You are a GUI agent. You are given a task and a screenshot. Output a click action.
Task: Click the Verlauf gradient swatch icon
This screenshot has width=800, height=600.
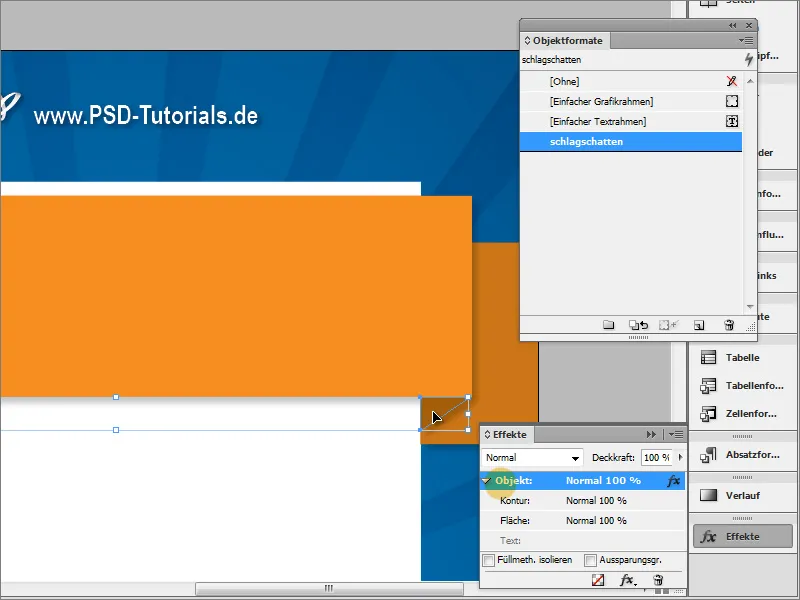[x=708, y=495]
